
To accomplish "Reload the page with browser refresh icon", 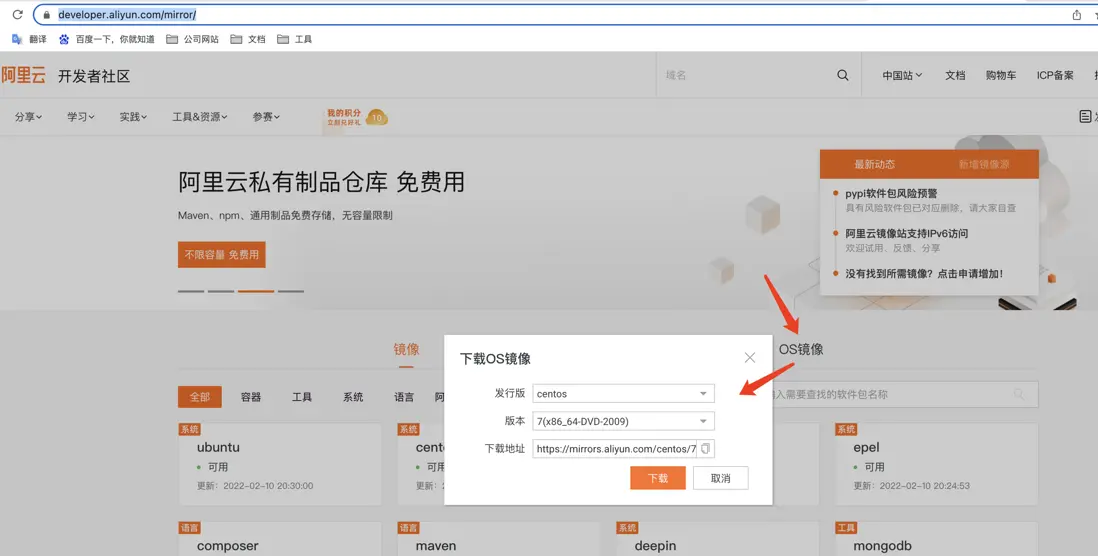I will click(x=18, y=15).
